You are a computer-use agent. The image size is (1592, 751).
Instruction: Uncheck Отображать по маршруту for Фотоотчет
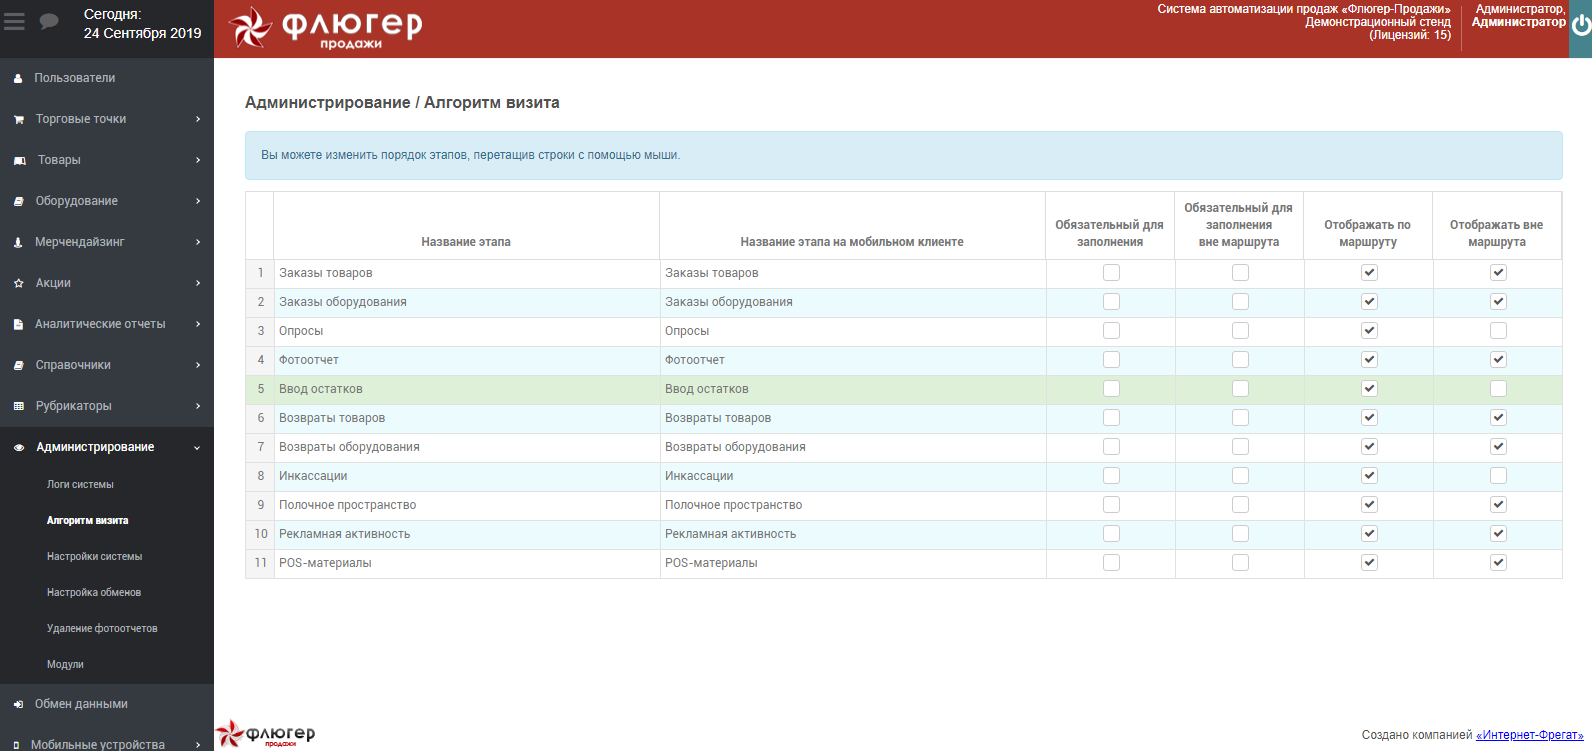(x=1369, y=360)
